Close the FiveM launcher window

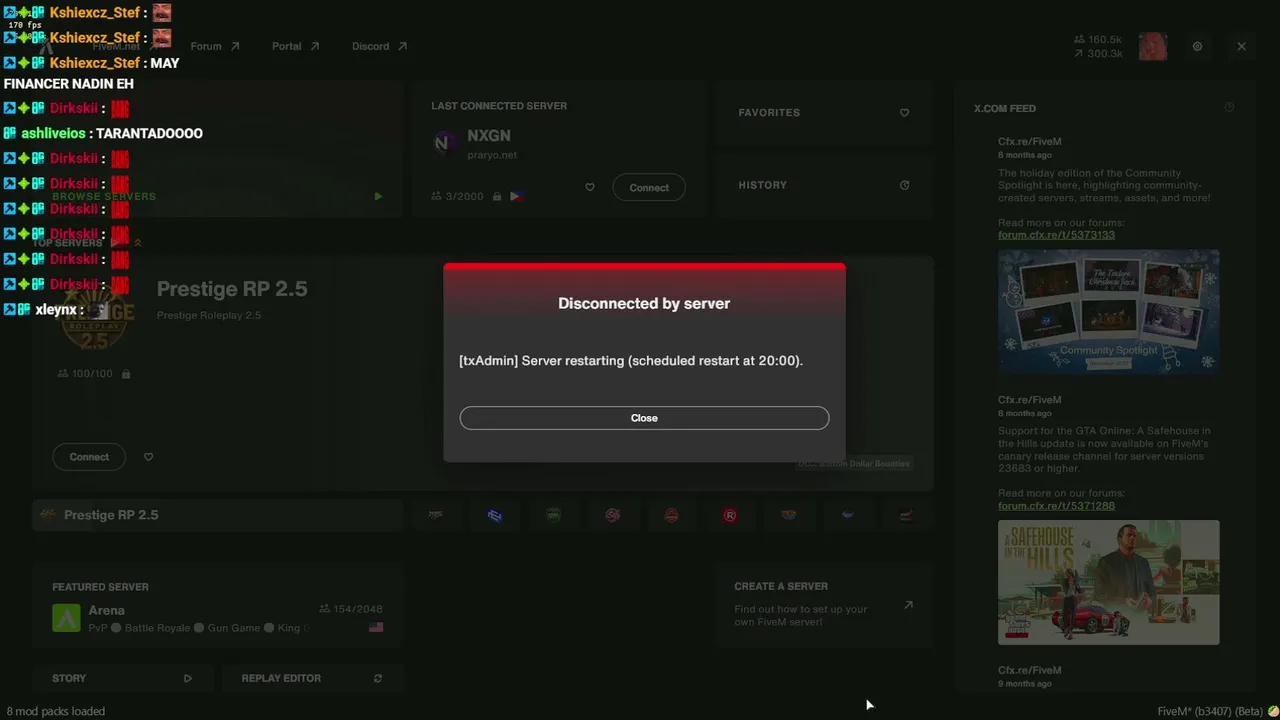(1241, 46)
